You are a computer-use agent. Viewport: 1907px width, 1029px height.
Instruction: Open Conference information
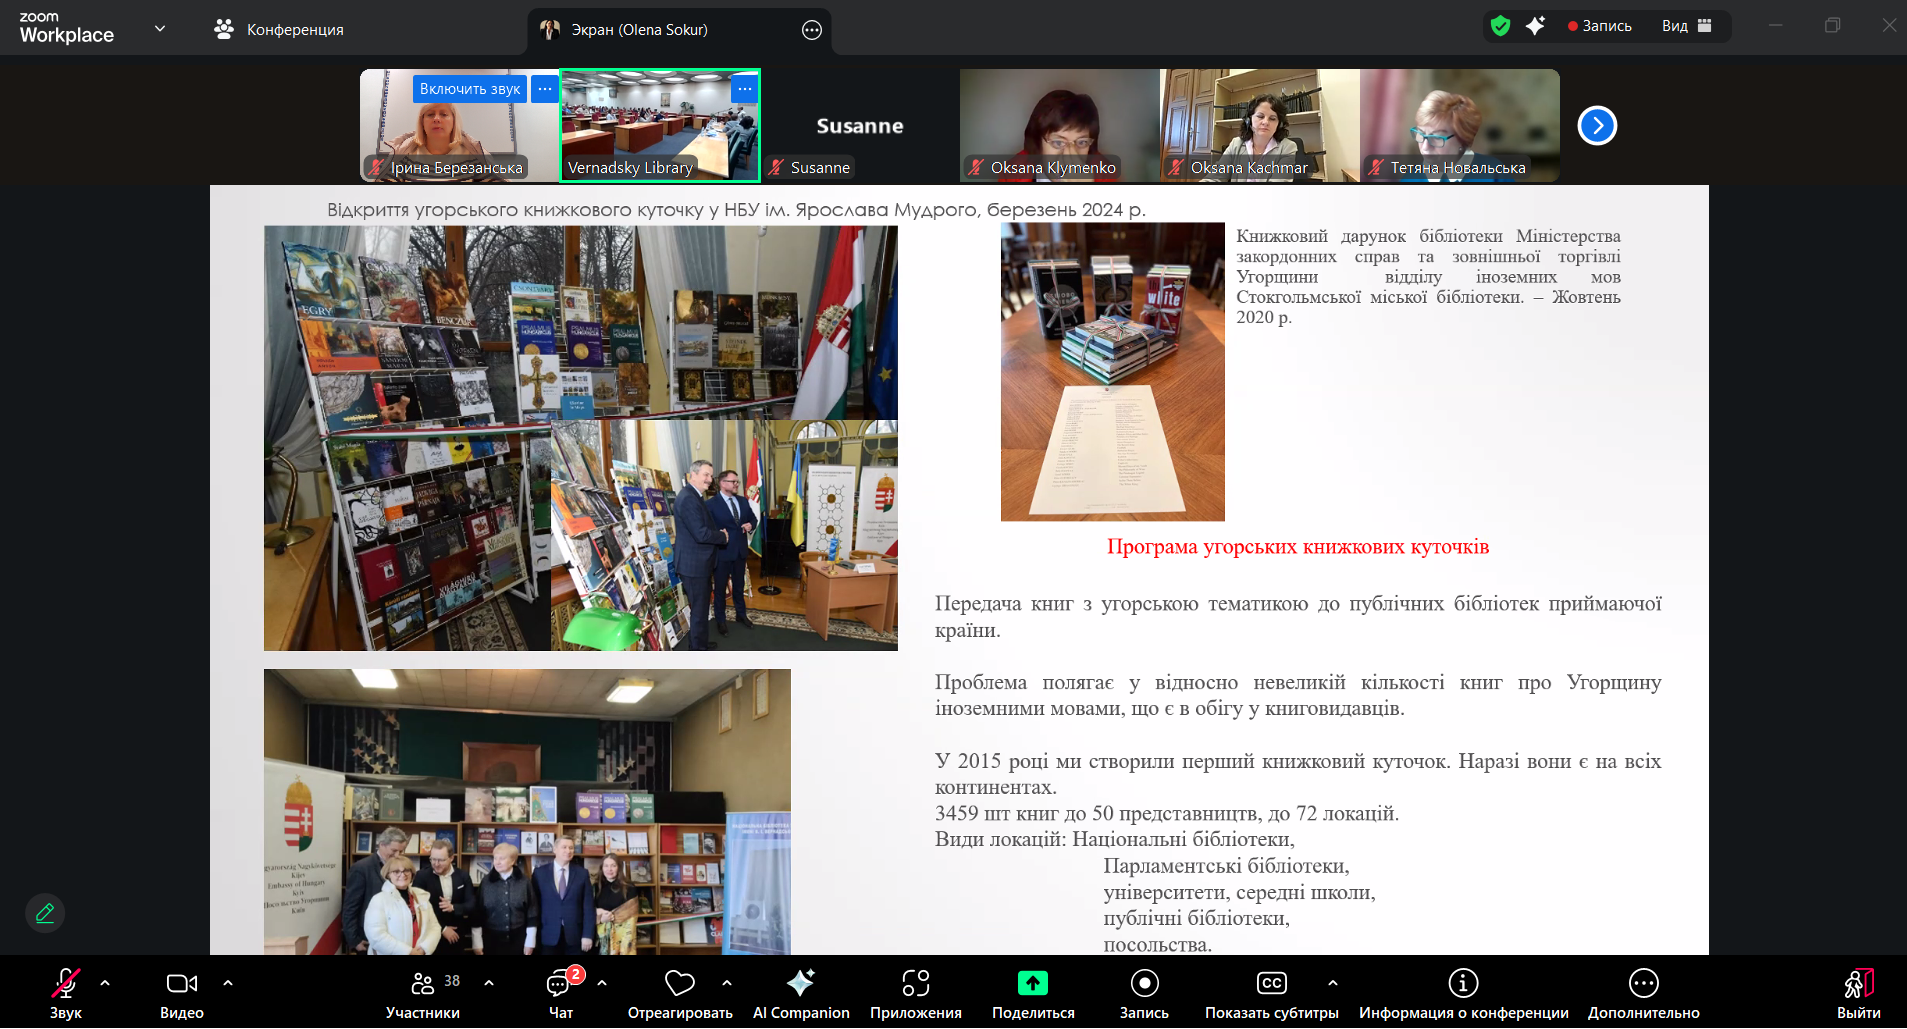(x=1462, y=993)
